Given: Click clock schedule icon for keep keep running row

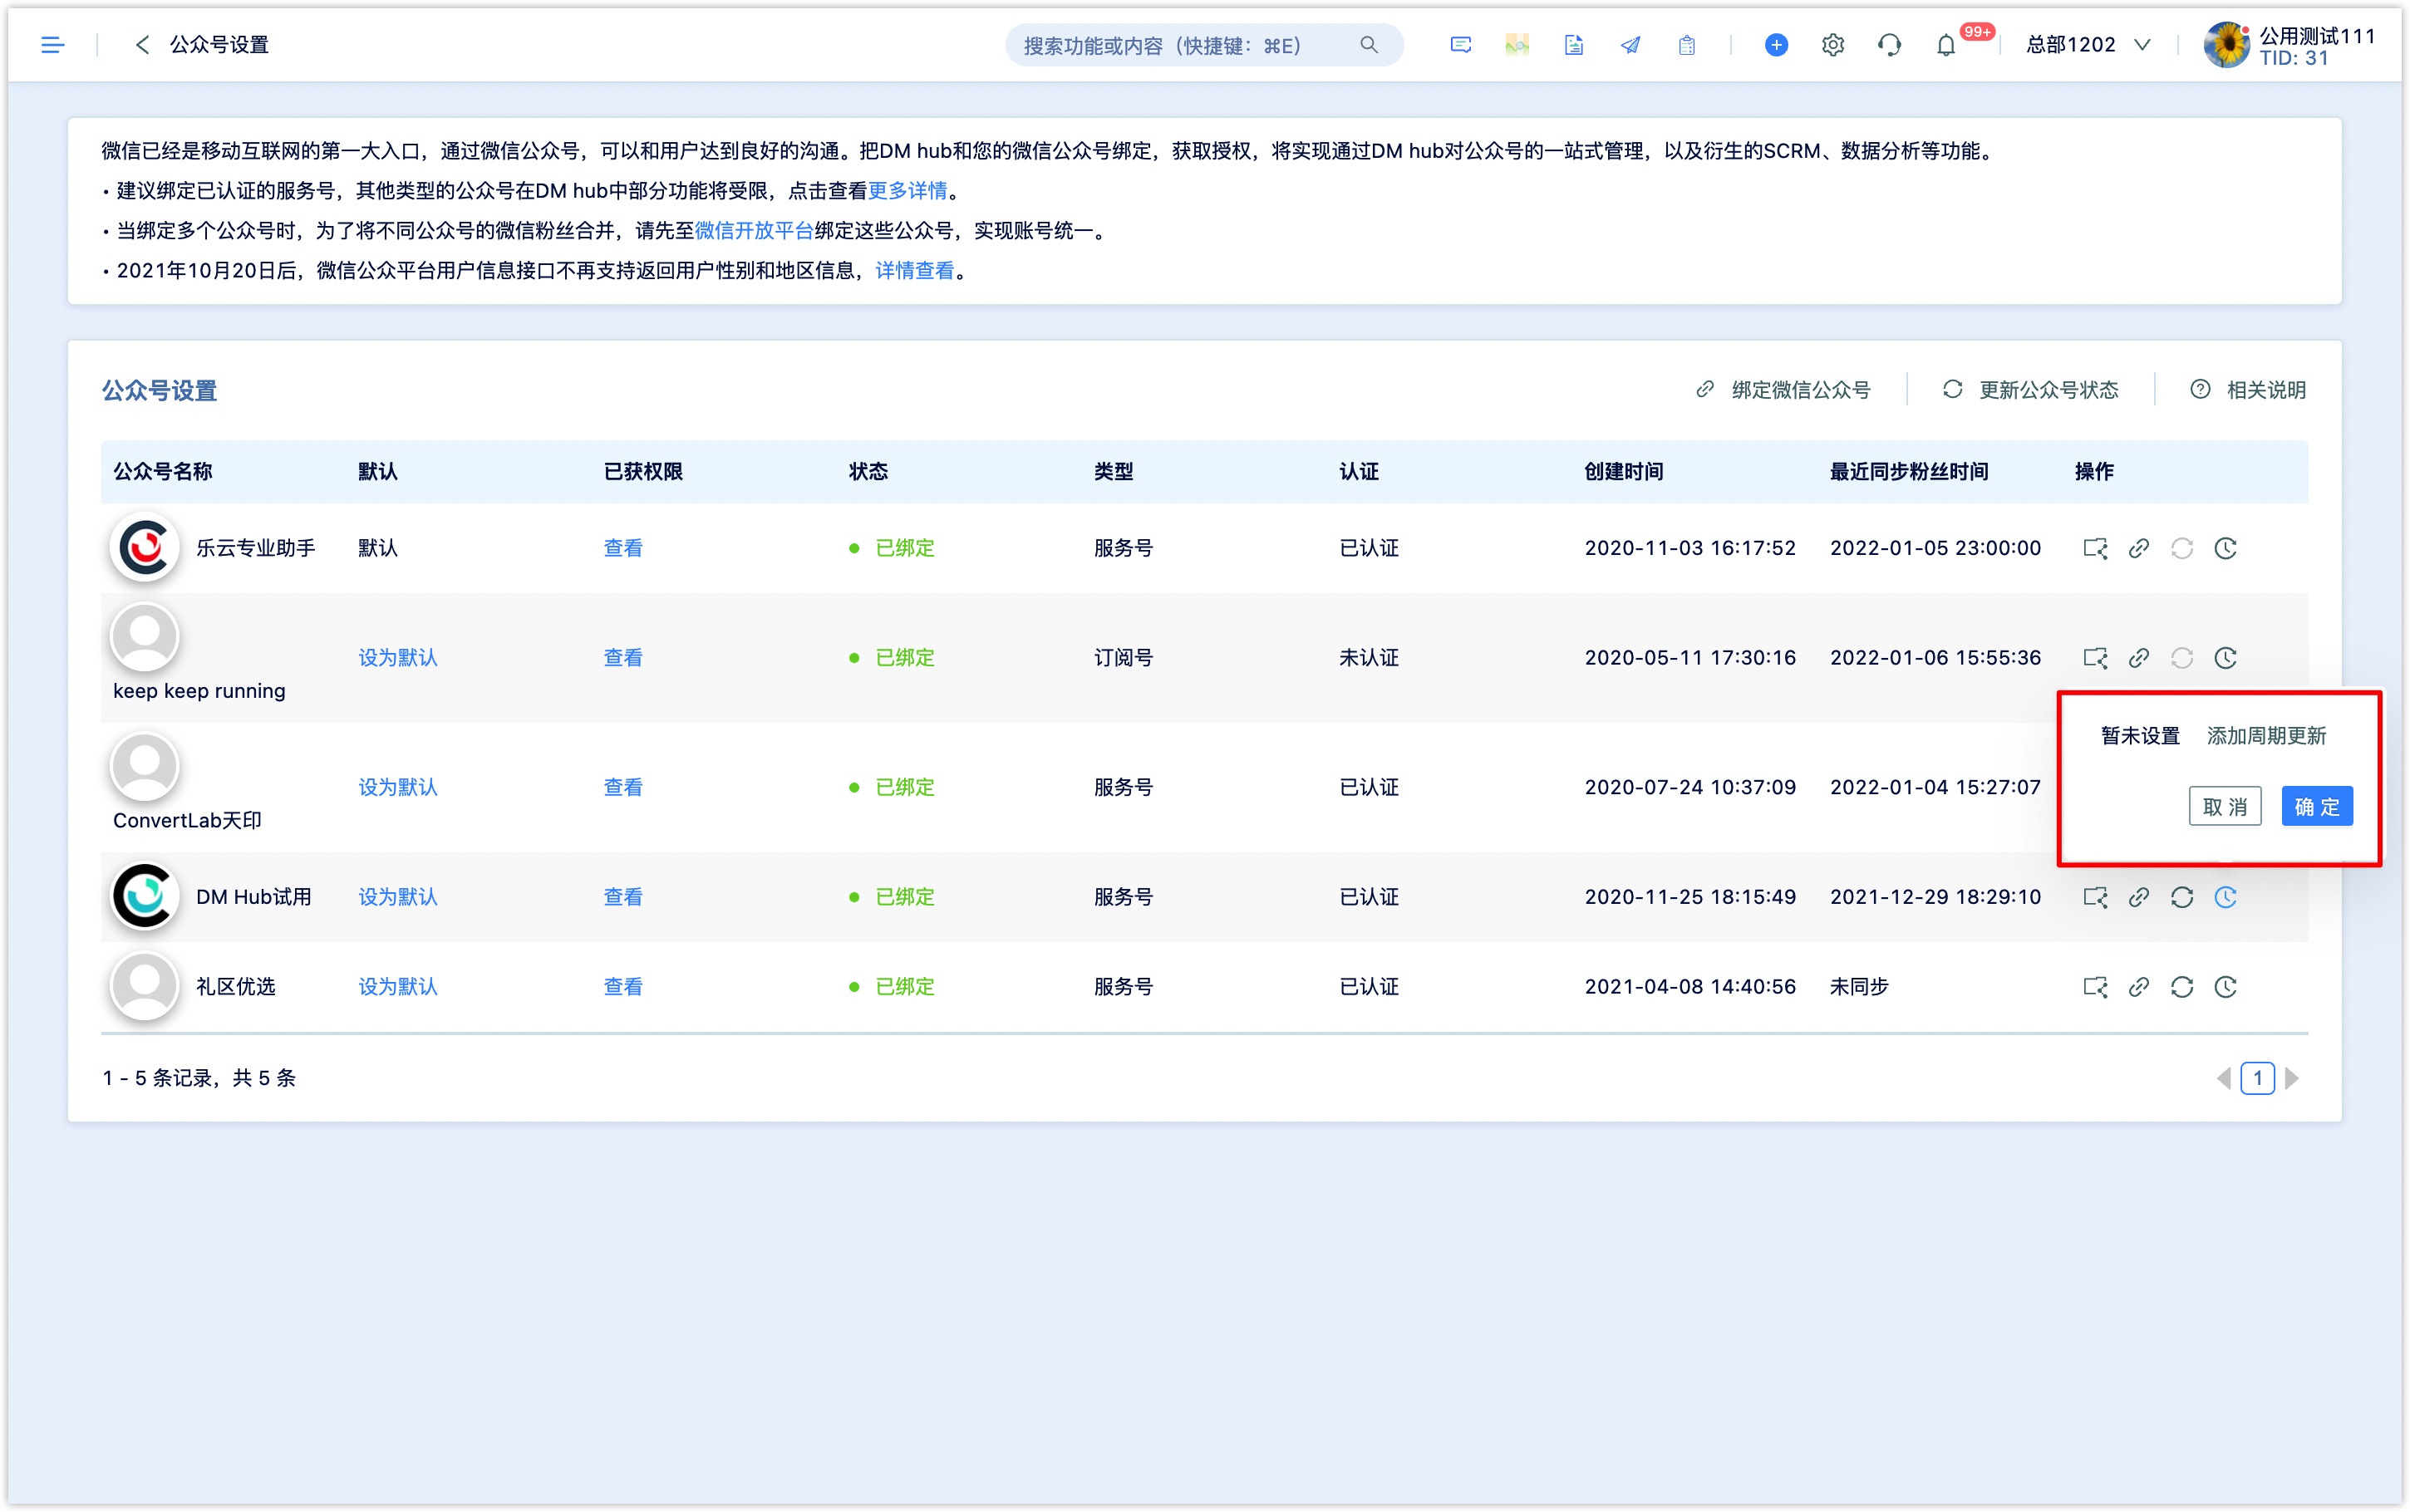Looking at the screenshot, I should (2225, 658).
